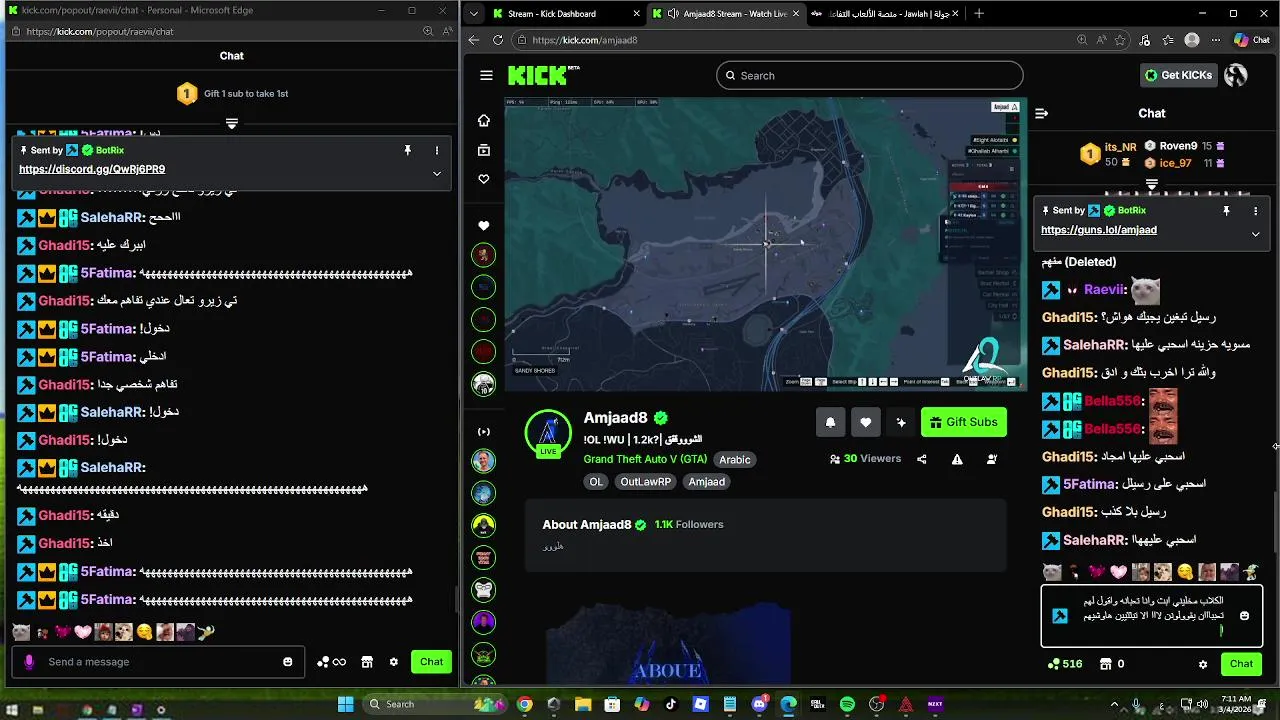This screenshot has width=1280, height=720.
Task: Click the OL tag
Action: (596, 482)
